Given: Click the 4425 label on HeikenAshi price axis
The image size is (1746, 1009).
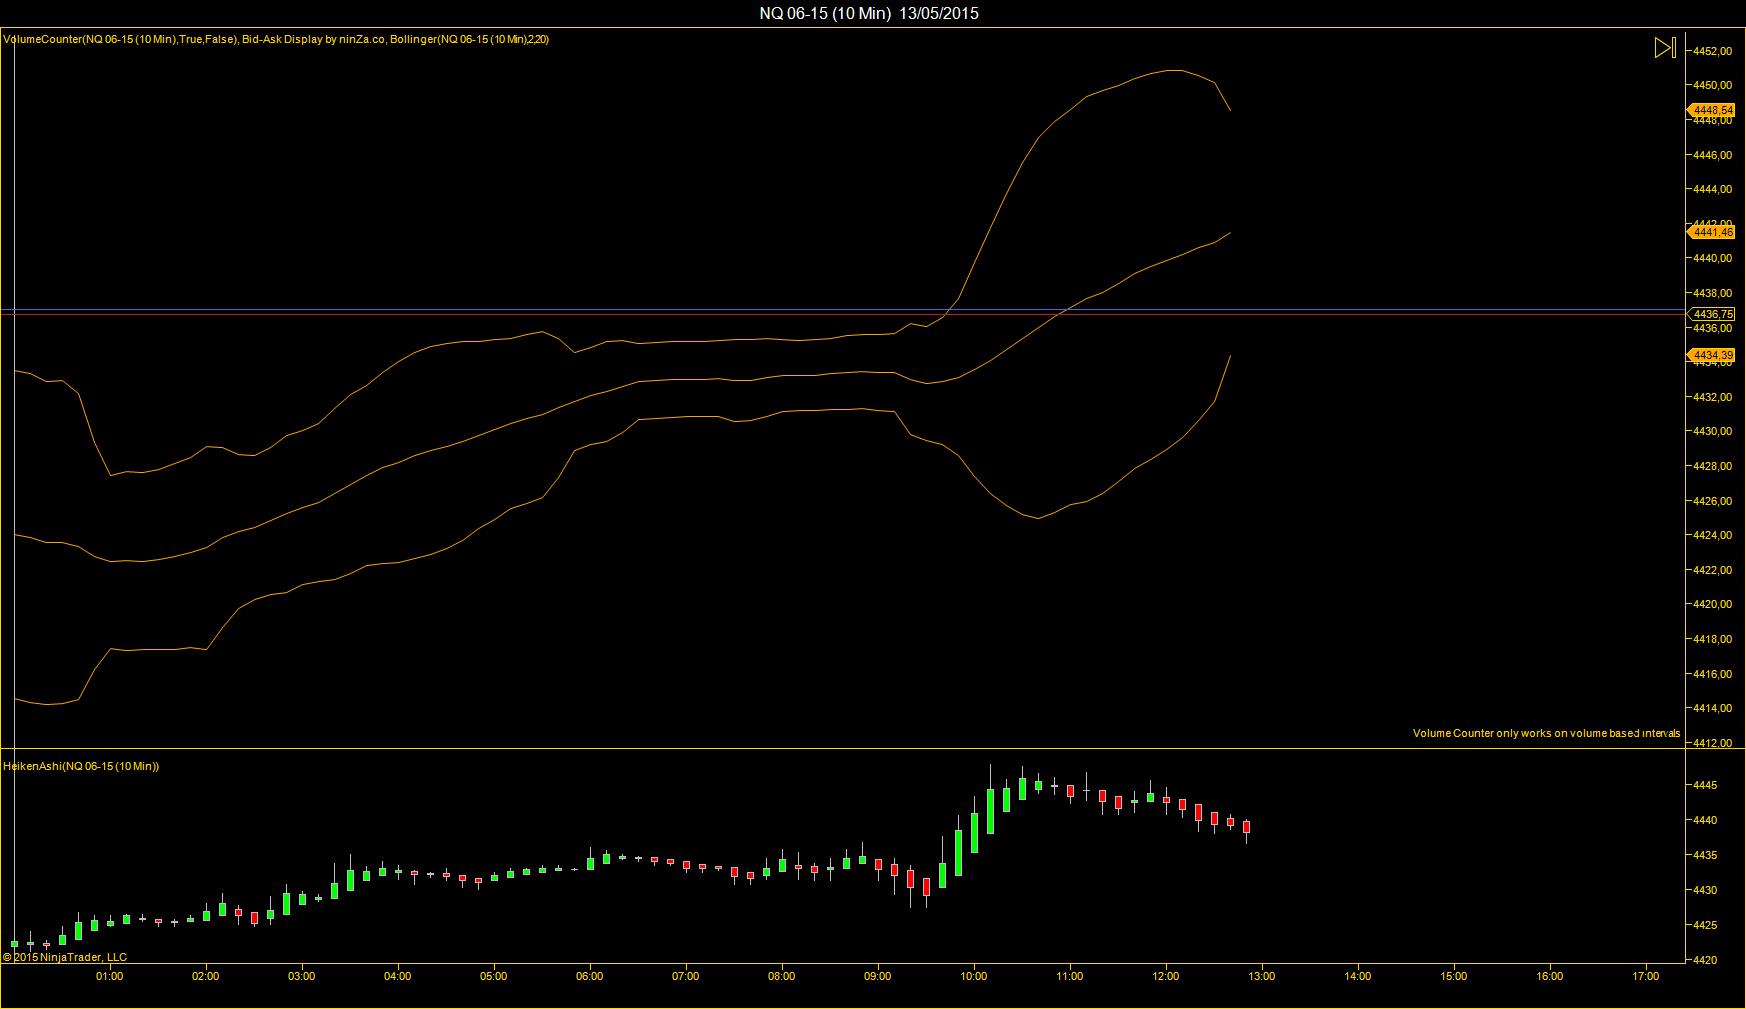Looking at the screenshot, I should point(1704,926).
